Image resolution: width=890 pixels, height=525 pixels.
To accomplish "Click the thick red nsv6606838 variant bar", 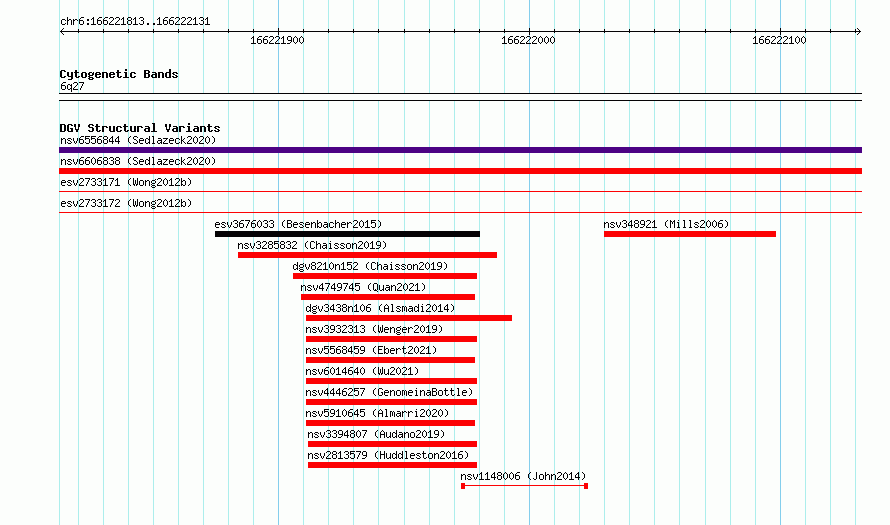I will (x=460, y=171).
